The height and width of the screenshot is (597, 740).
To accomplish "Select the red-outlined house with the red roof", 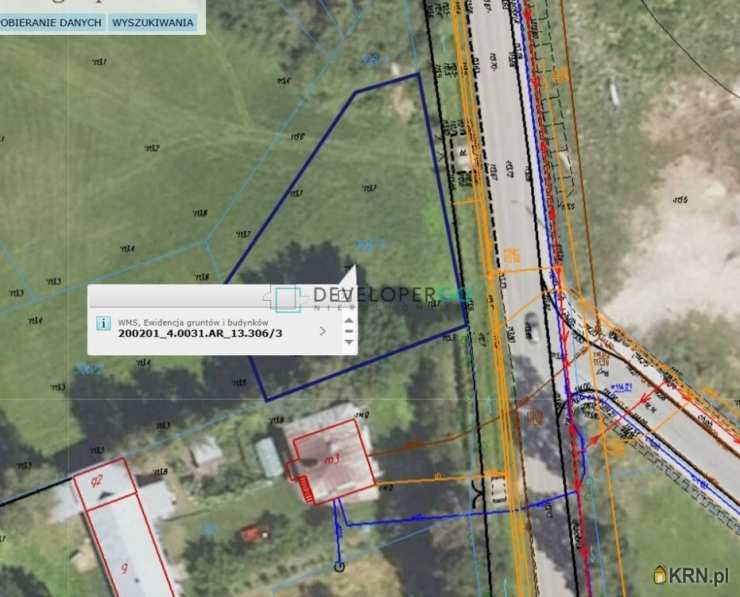I will [330, 460].
